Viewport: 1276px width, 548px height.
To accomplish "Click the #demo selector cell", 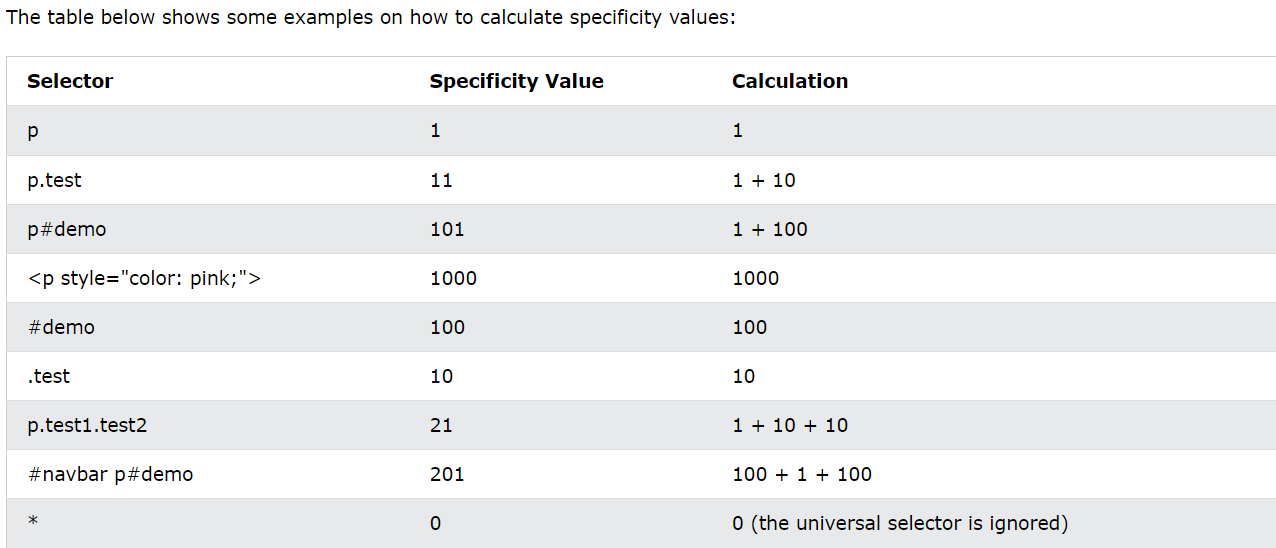I will [61, 327].
